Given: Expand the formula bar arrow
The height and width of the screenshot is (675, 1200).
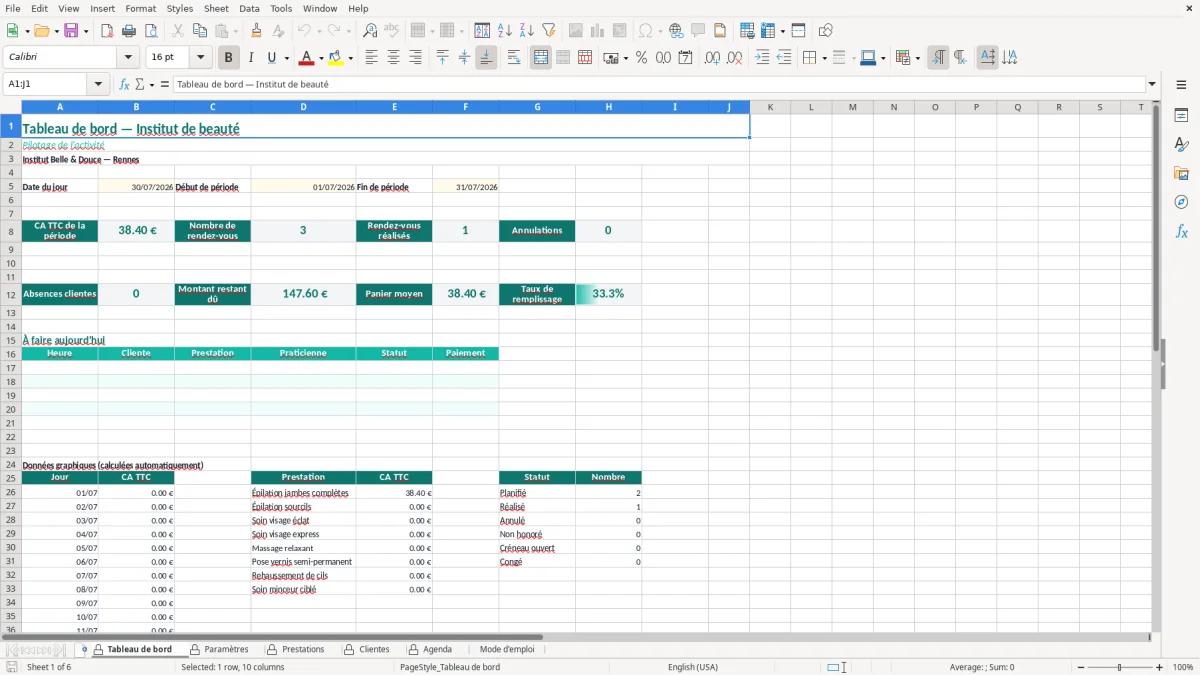Looking at the screenshot, I should pos(1152,85).
